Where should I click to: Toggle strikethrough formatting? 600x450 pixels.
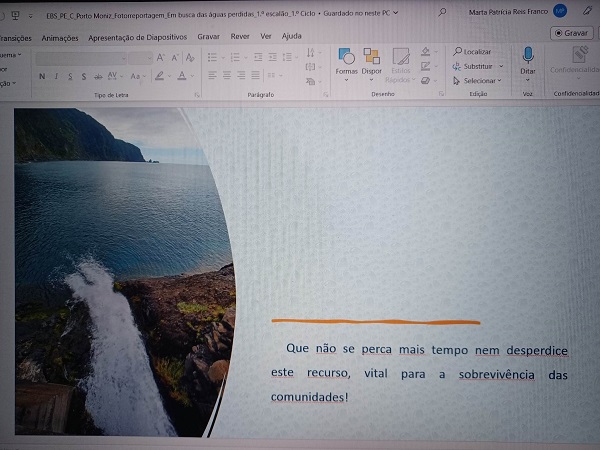(x=98, y=77)
